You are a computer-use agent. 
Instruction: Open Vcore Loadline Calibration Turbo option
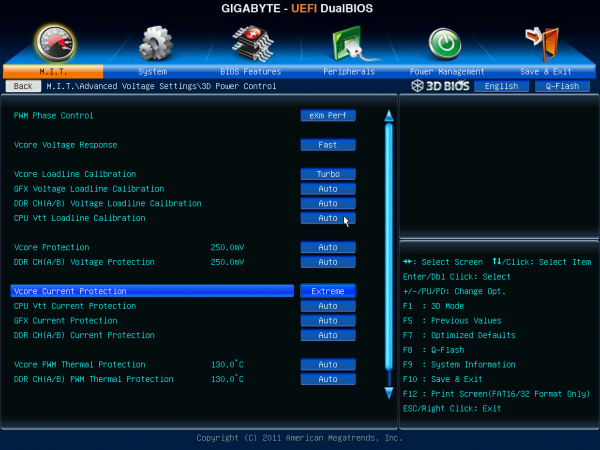click(328, 174)
